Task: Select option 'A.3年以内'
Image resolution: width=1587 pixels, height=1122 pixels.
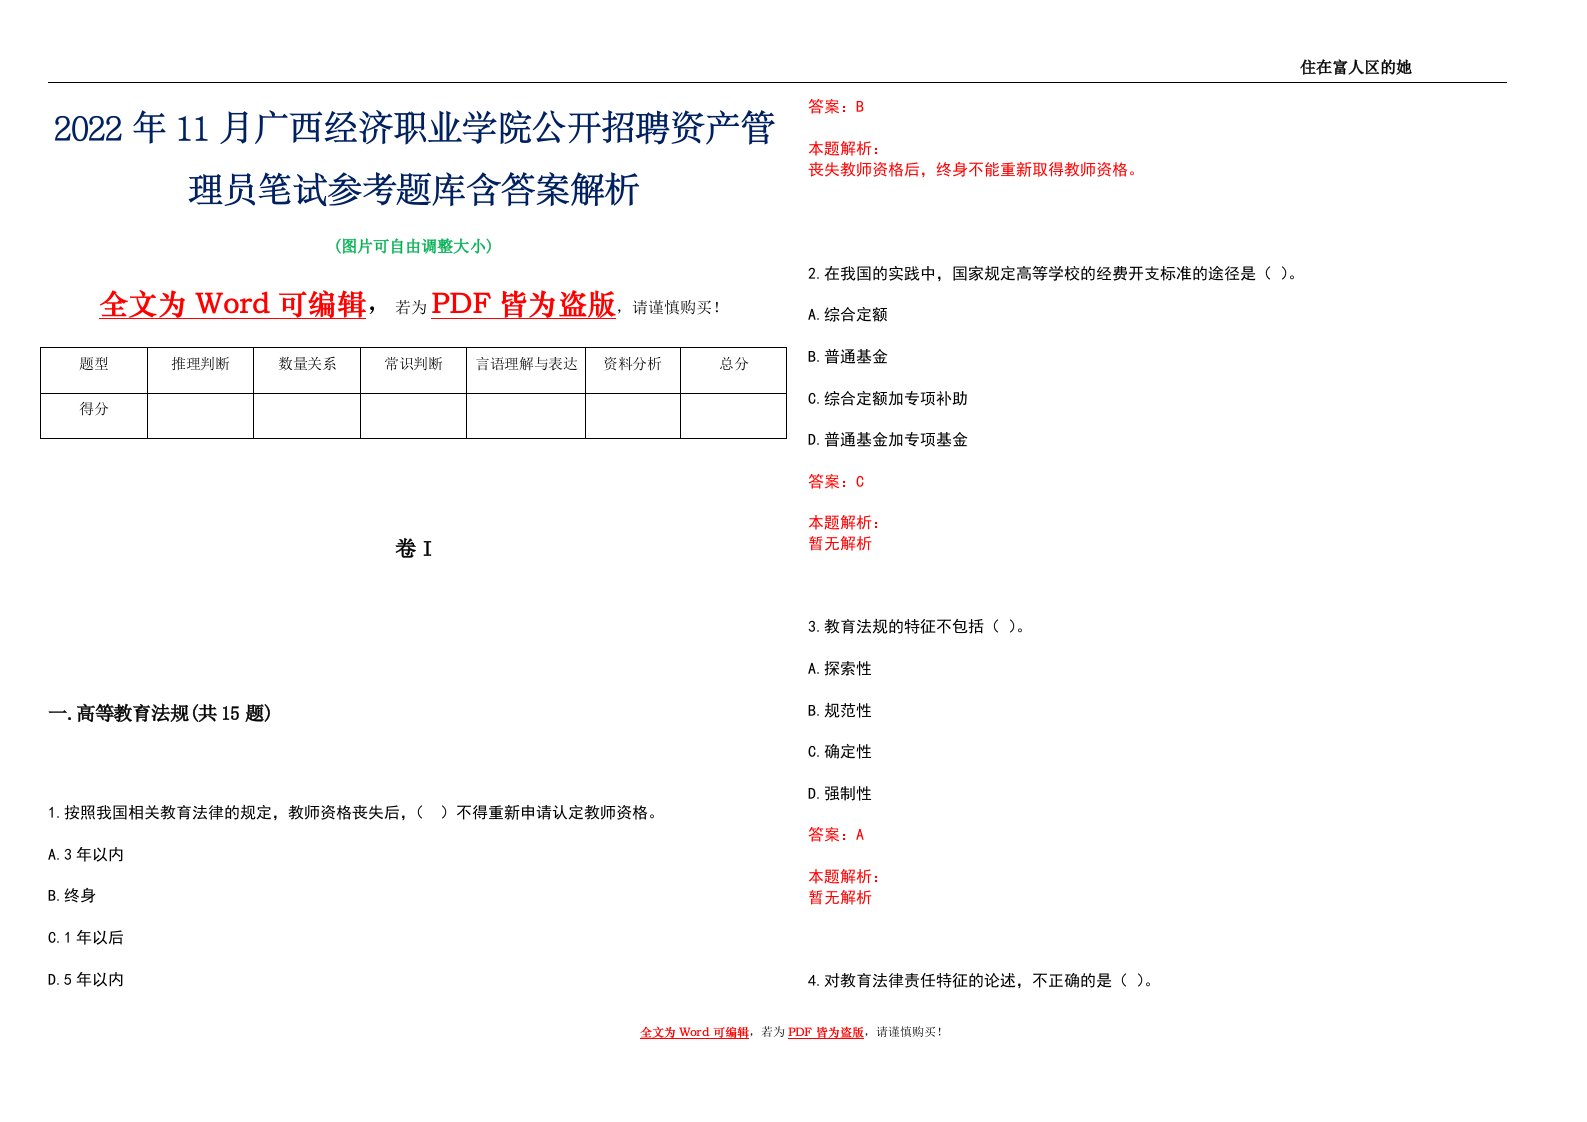Action: coord(86,855)
